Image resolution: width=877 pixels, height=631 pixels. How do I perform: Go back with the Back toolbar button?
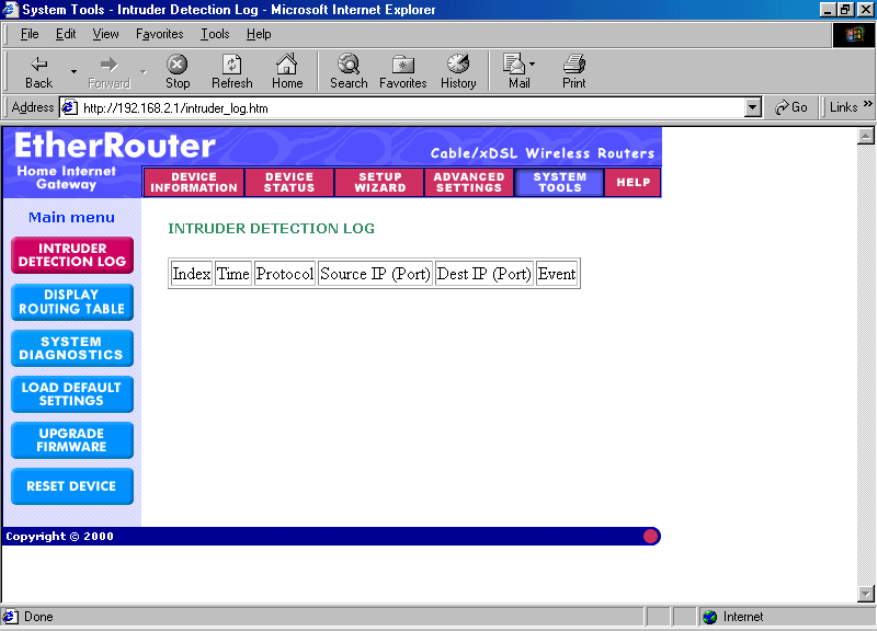[x=38, y=72]
